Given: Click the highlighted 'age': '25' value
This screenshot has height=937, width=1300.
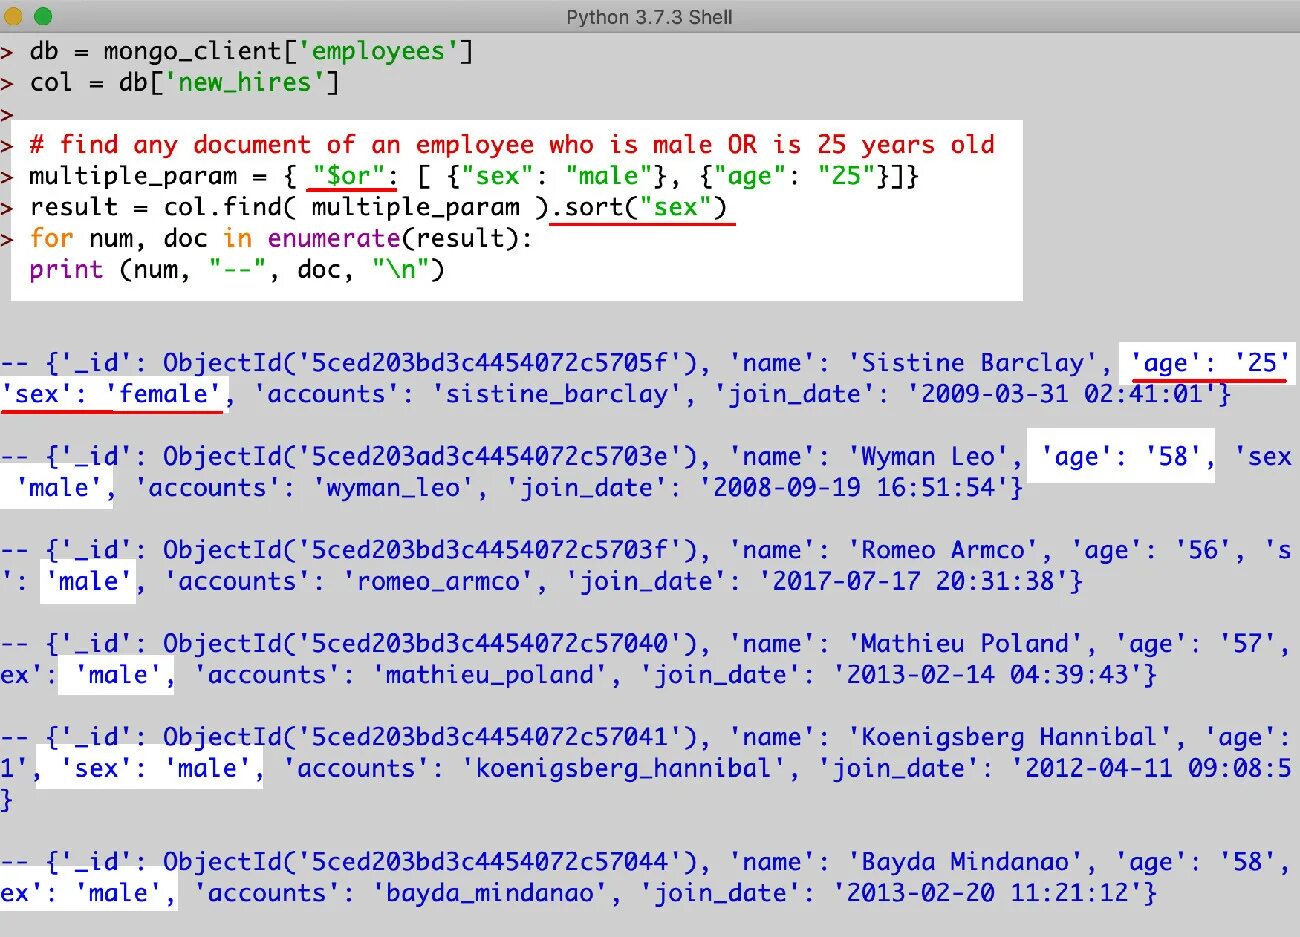Looking at the screenshot, I should coord(1210,363).
